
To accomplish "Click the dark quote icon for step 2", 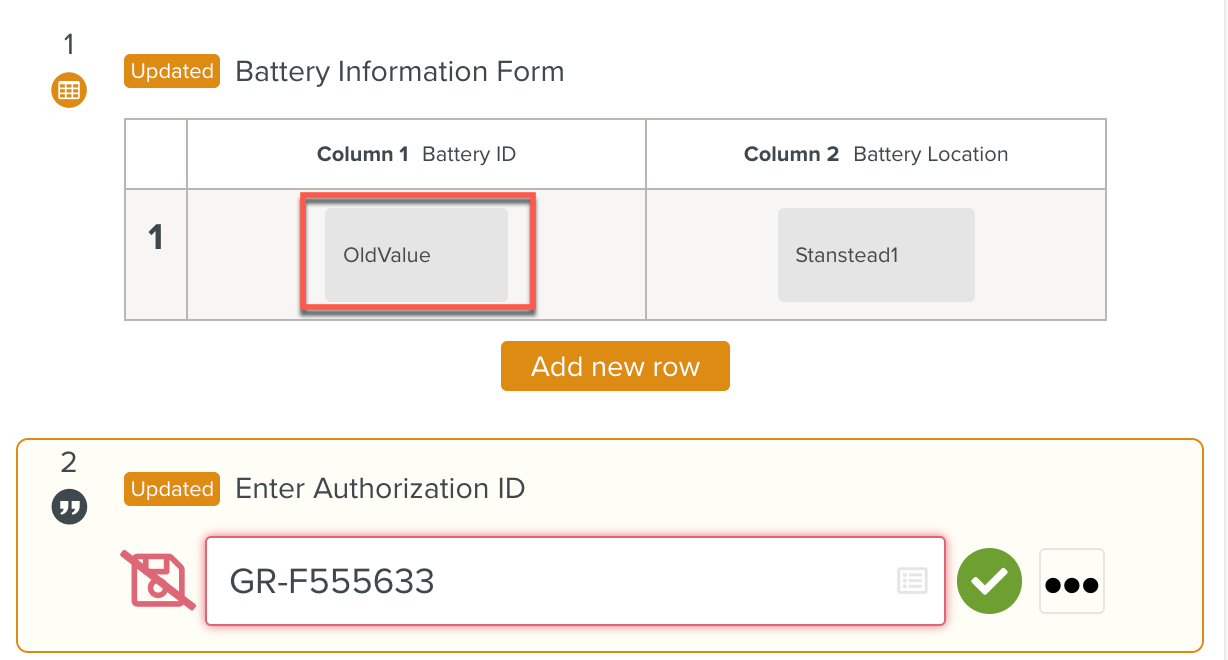I will click(x=69, y=508).
